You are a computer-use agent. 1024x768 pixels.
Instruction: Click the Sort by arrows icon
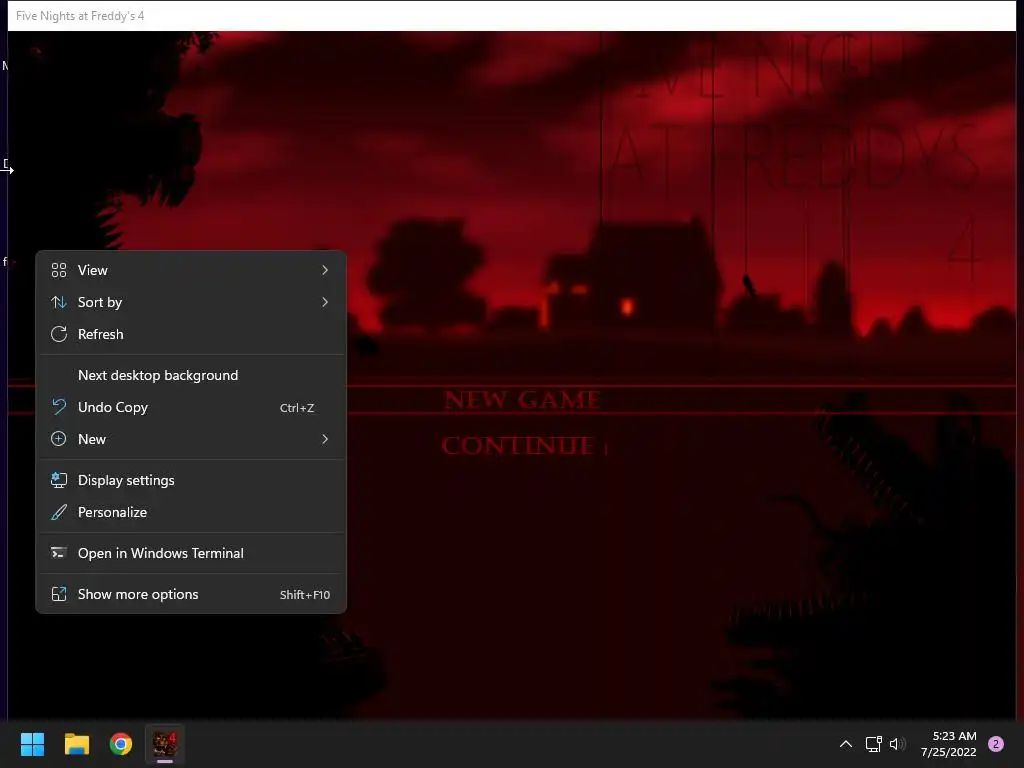click(x=59, y=302)
